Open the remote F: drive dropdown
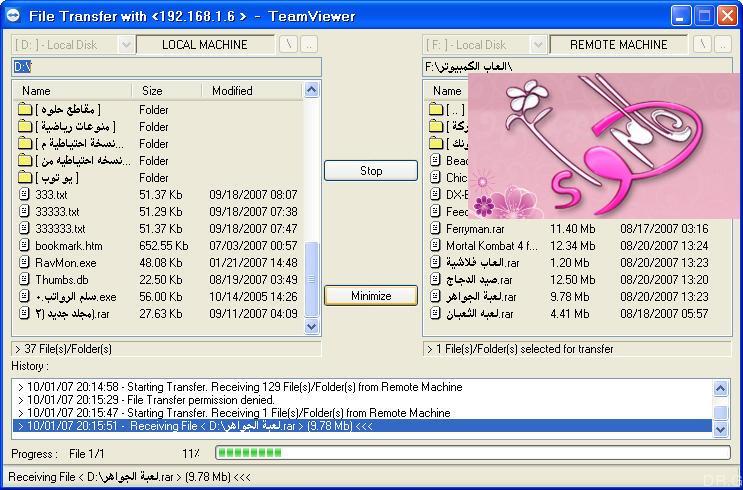The height and width of the screenshot is (490, 743). click(537, 45)
